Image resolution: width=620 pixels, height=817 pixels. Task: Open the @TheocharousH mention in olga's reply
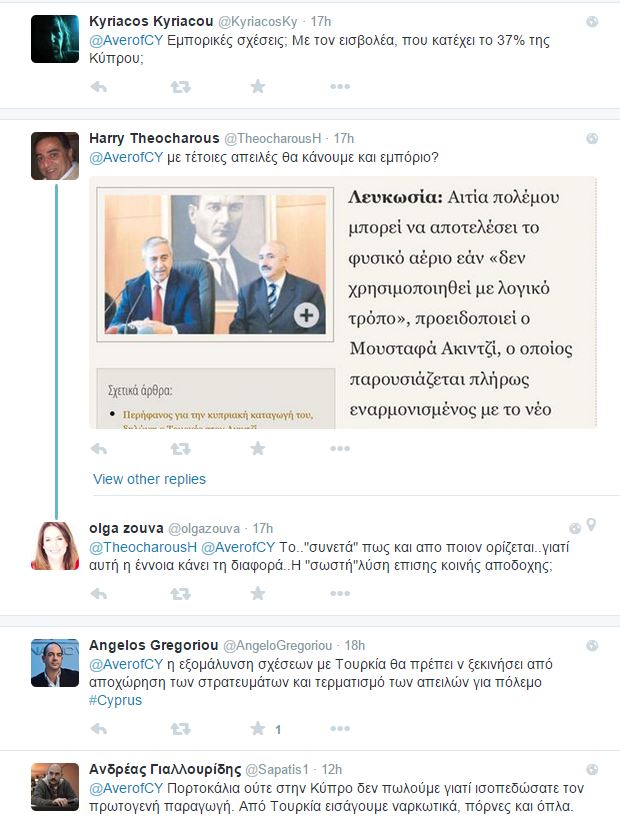click(x=143, y=547)
